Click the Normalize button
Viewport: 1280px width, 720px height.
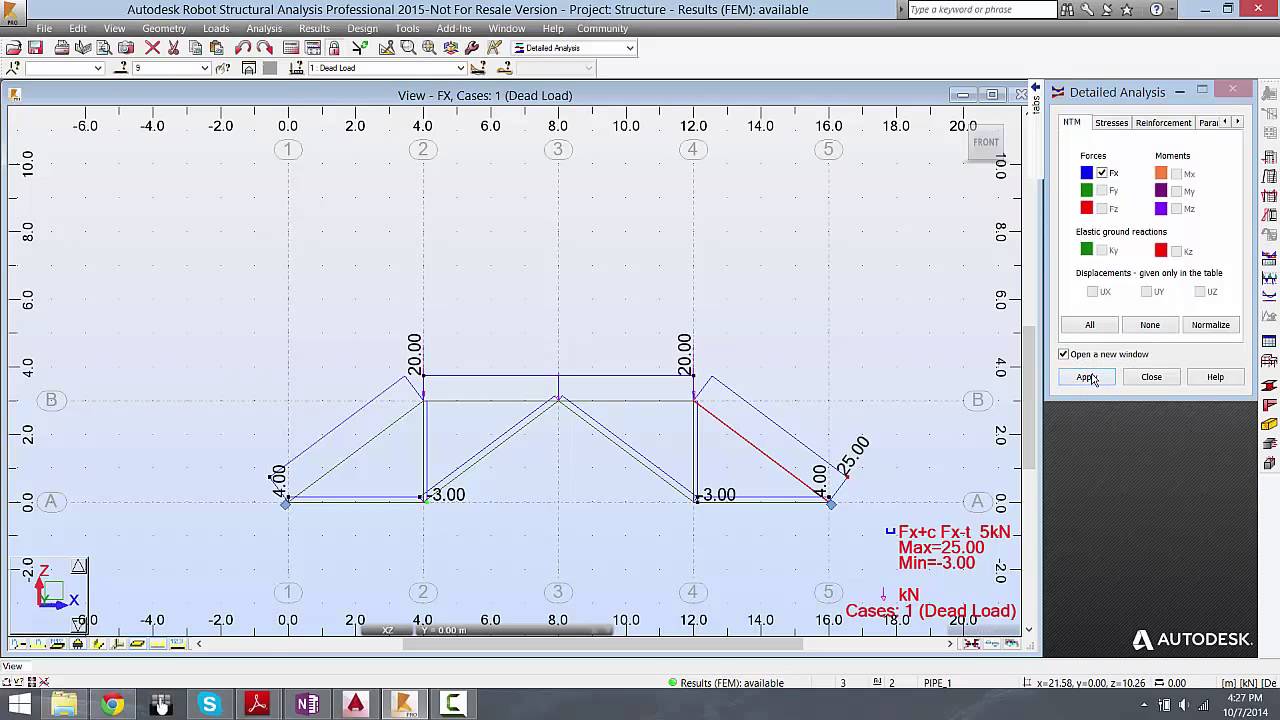[1210, 325]
